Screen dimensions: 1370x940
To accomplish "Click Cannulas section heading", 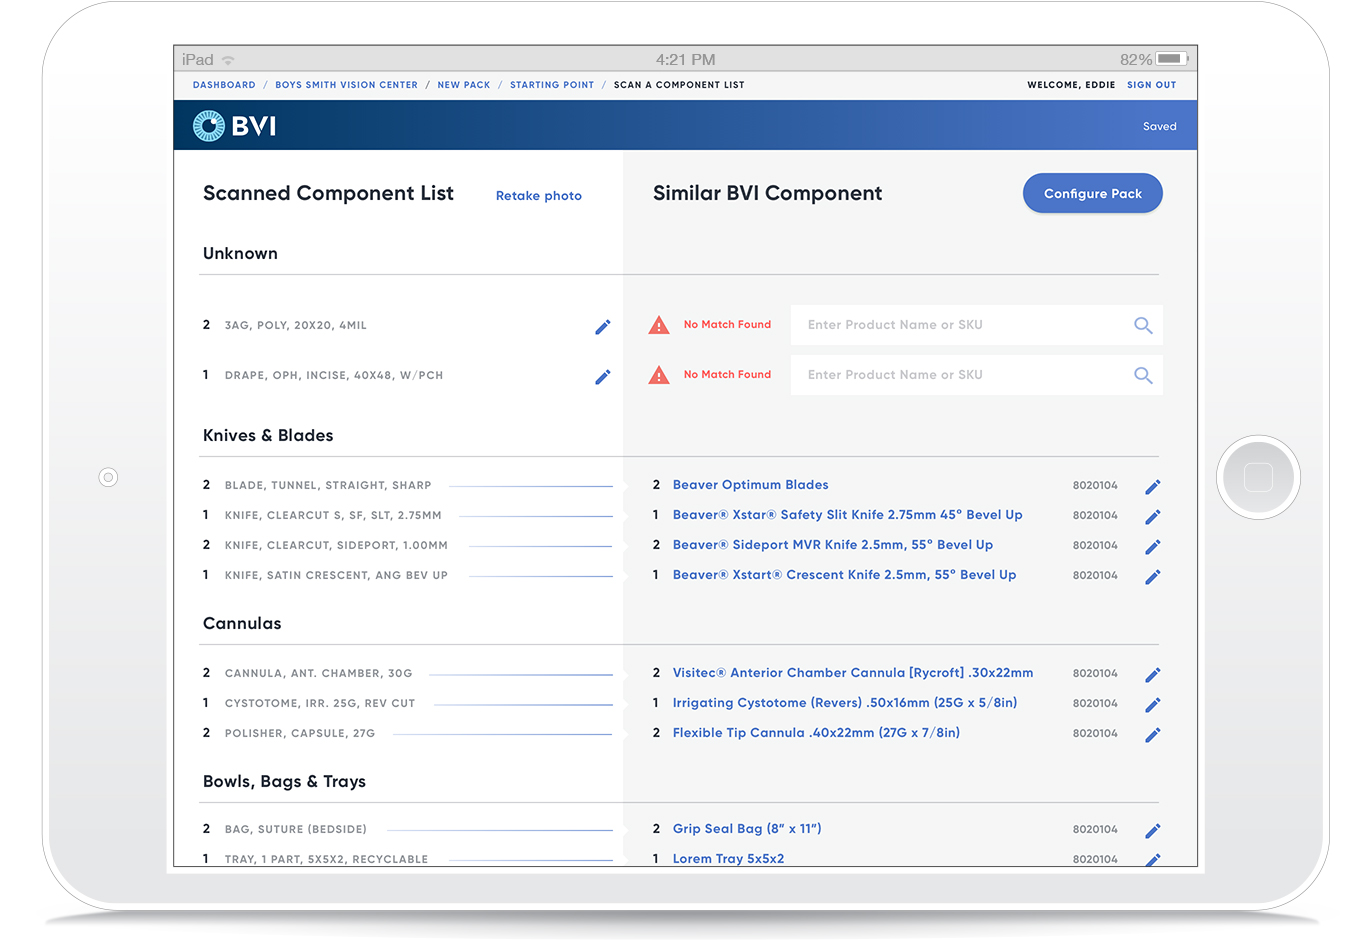I will click(242, 624).
